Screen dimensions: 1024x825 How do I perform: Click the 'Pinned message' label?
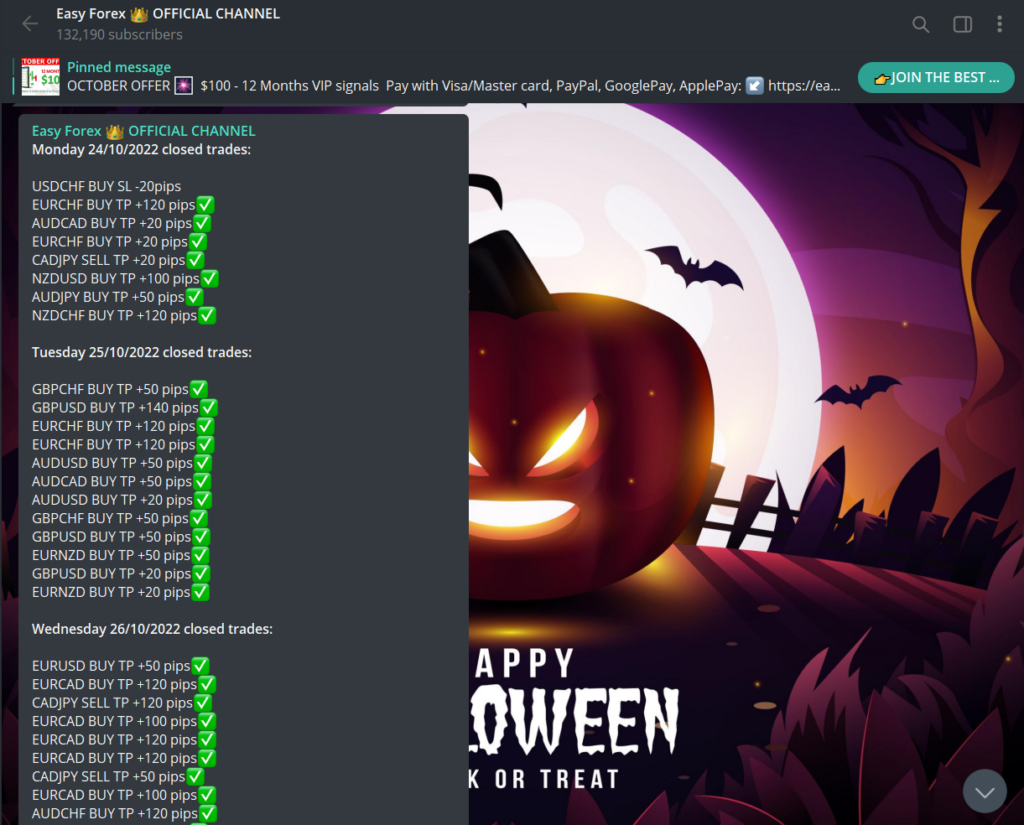tap(119, 67)
